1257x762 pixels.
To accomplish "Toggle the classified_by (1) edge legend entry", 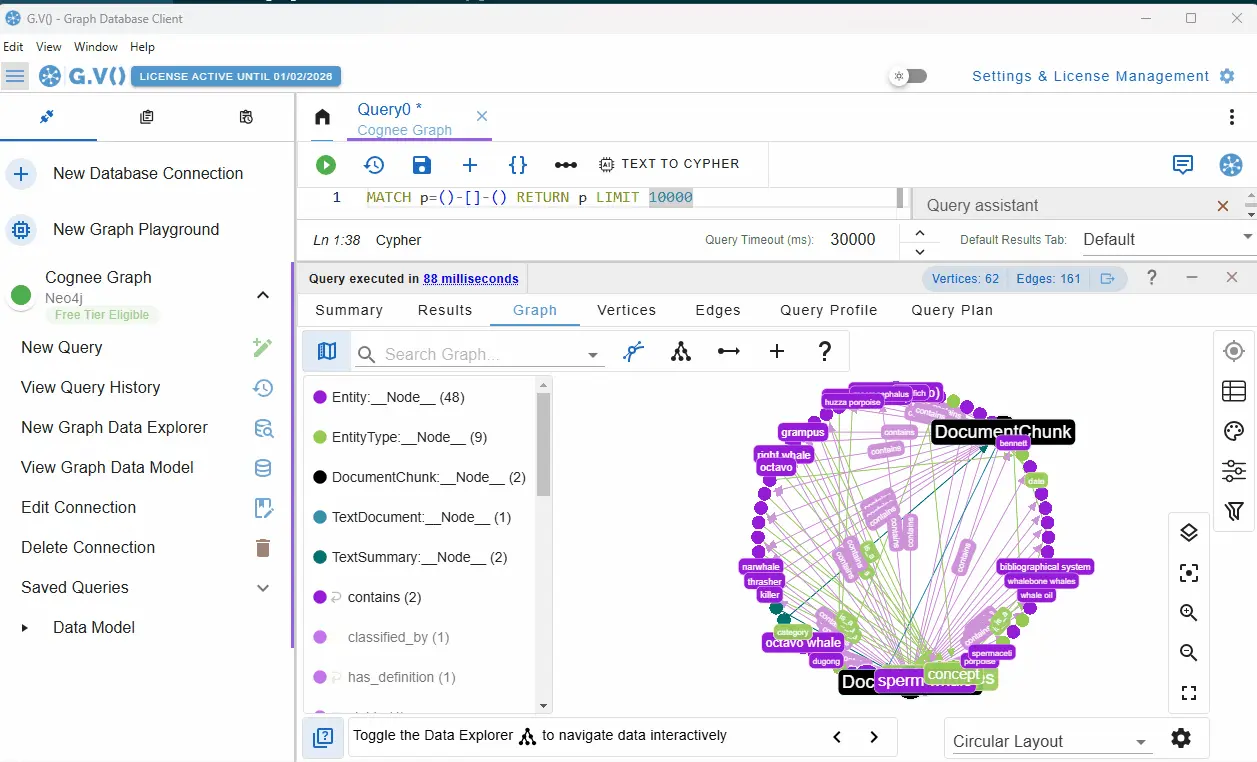I will (x=380, y=637).
